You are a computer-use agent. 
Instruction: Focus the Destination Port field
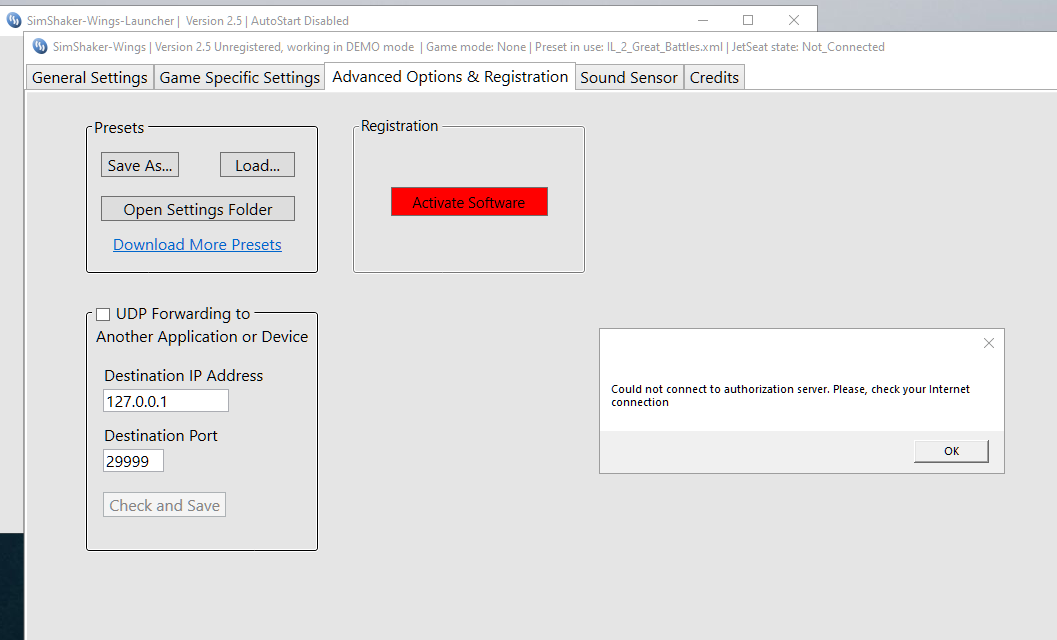pyautogui.click(x=133, y=461)
